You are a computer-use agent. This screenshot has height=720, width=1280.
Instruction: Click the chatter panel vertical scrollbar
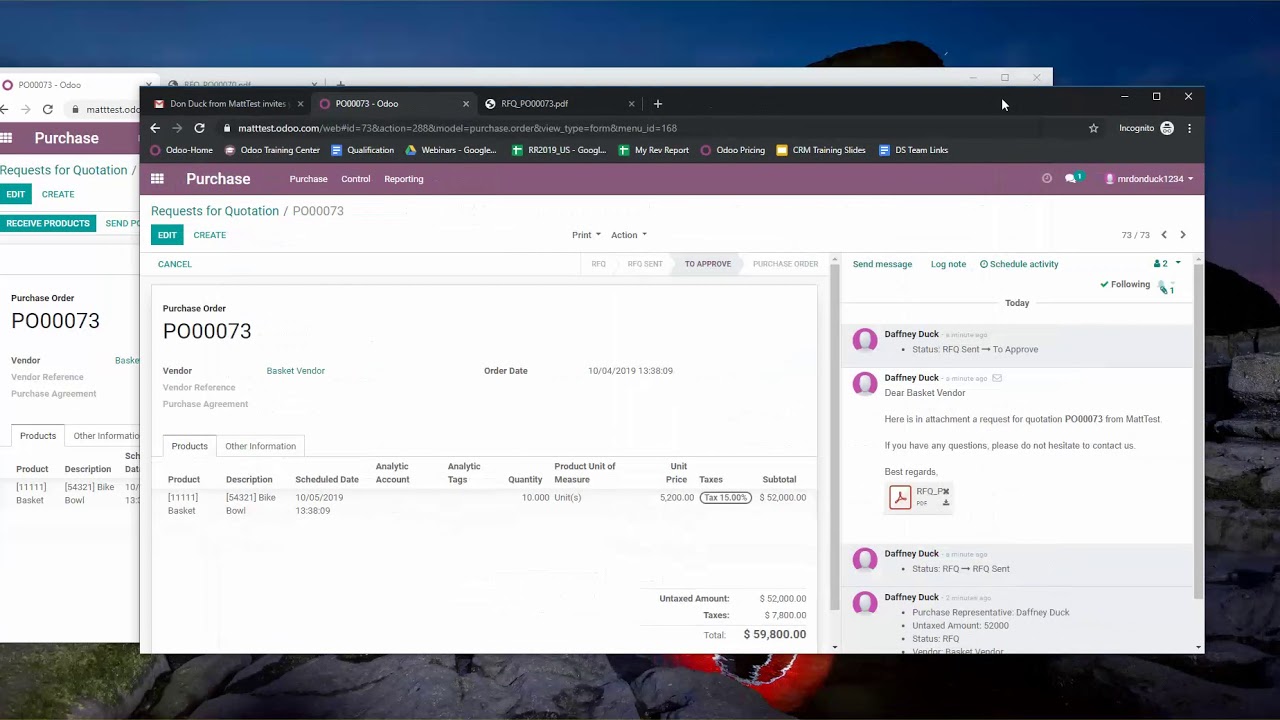pyautogui.click(x=1198, y=430)
